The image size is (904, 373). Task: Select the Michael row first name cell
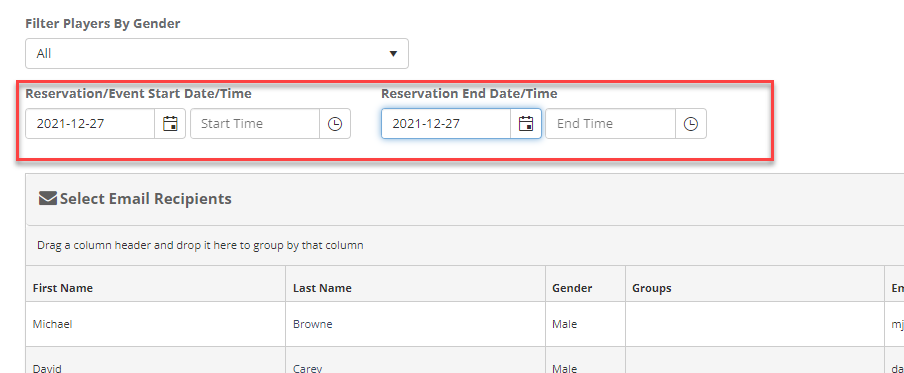pyautogui.click(x=156, y=324)
